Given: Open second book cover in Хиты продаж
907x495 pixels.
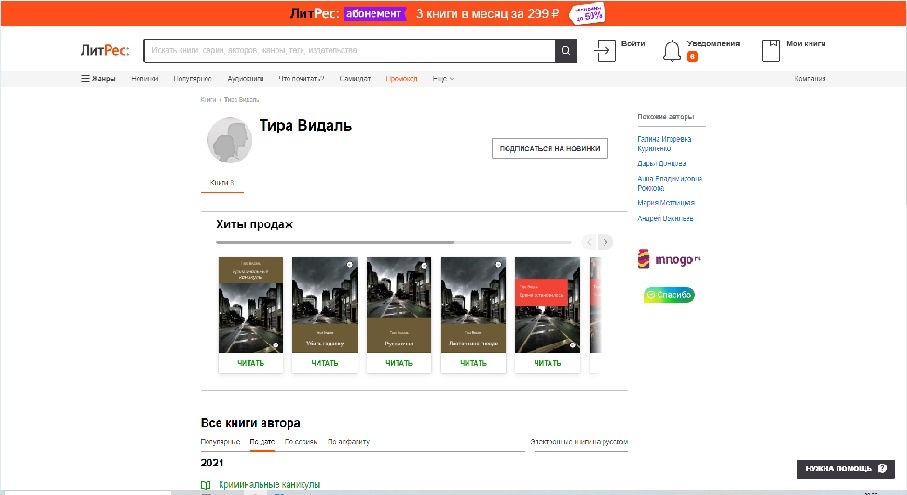Looking at the screenshot, I should click(325, 305).
